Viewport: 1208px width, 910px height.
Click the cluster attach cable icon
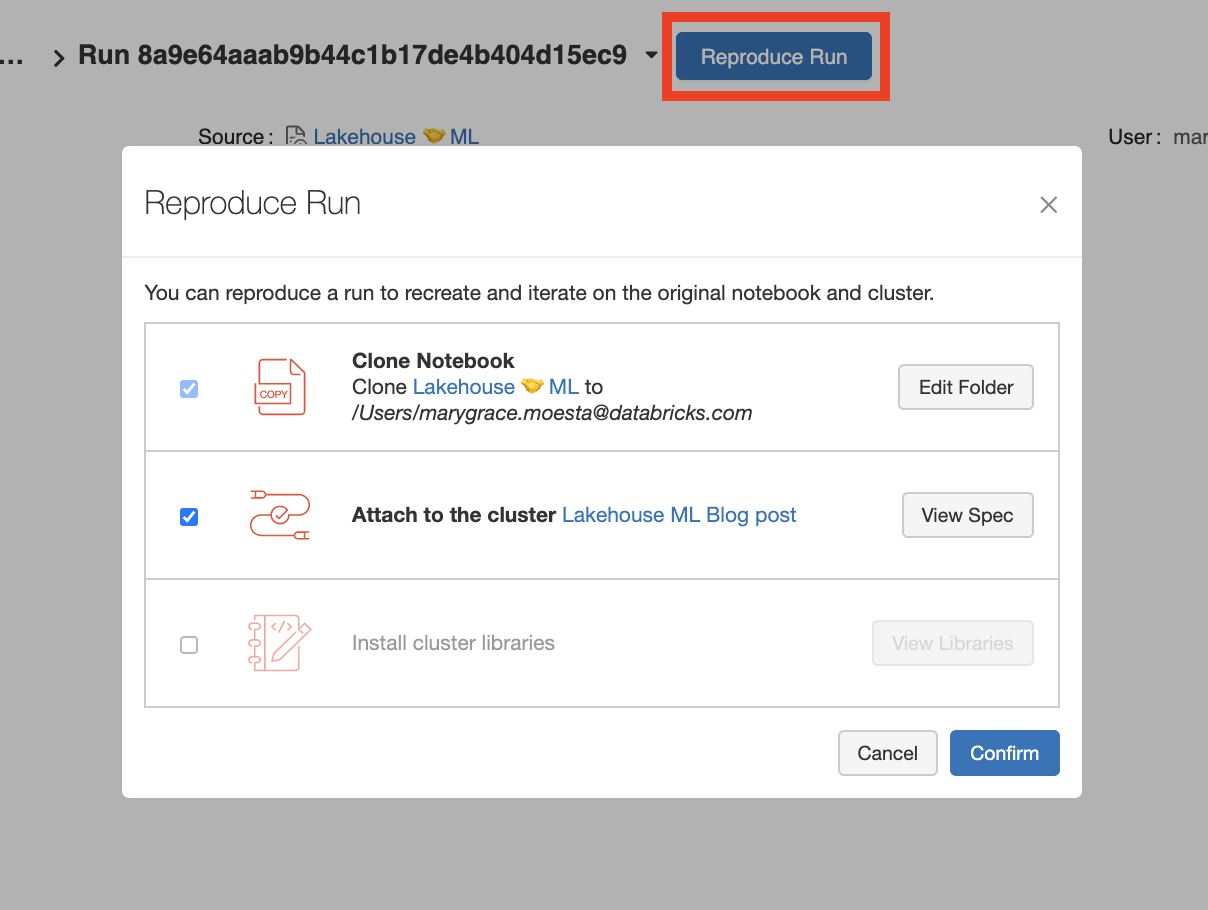[279, 515]
